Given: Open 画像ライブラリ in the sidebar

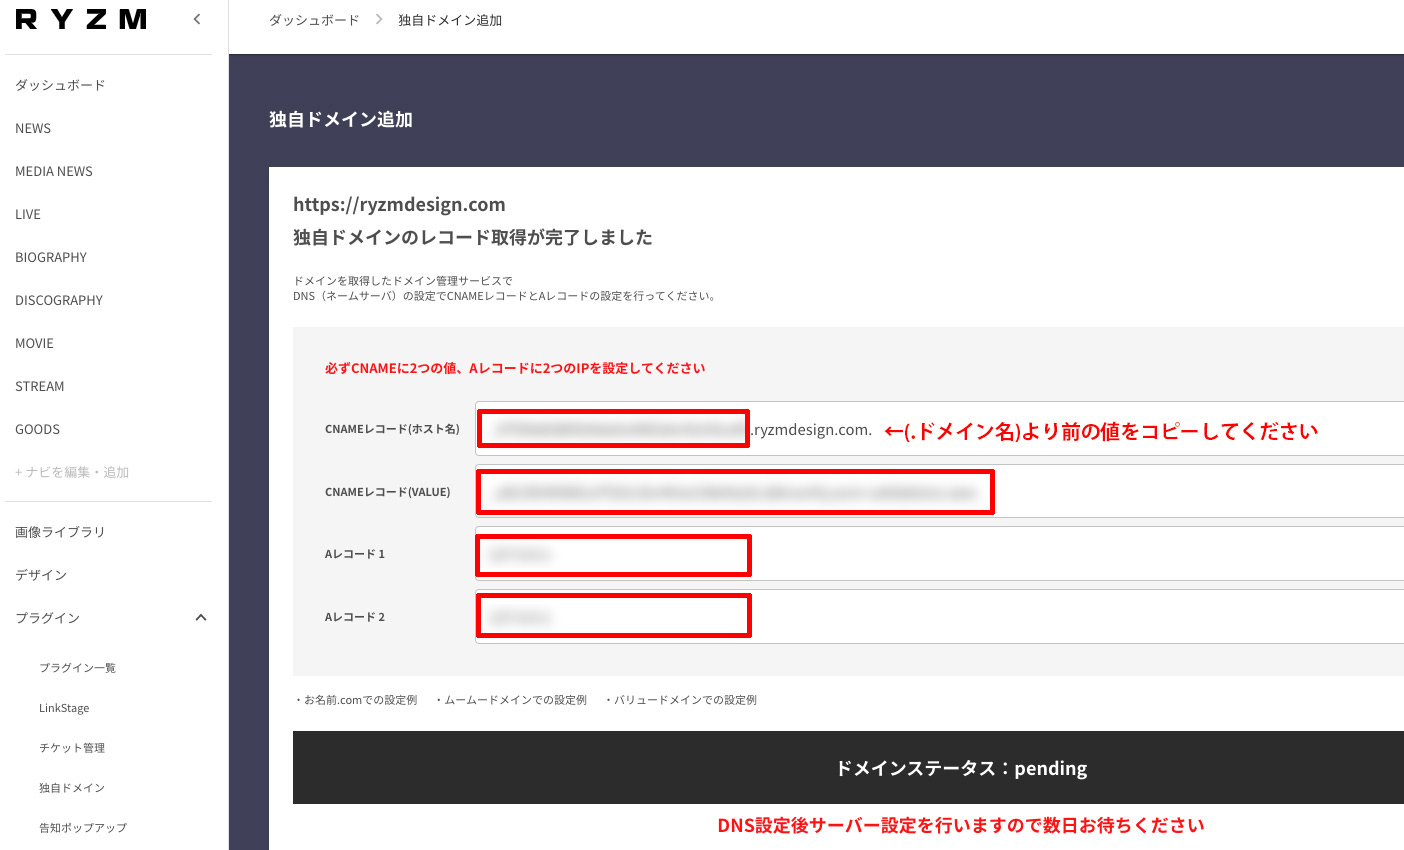Looking at the screenshot, I should pos(60,532).
